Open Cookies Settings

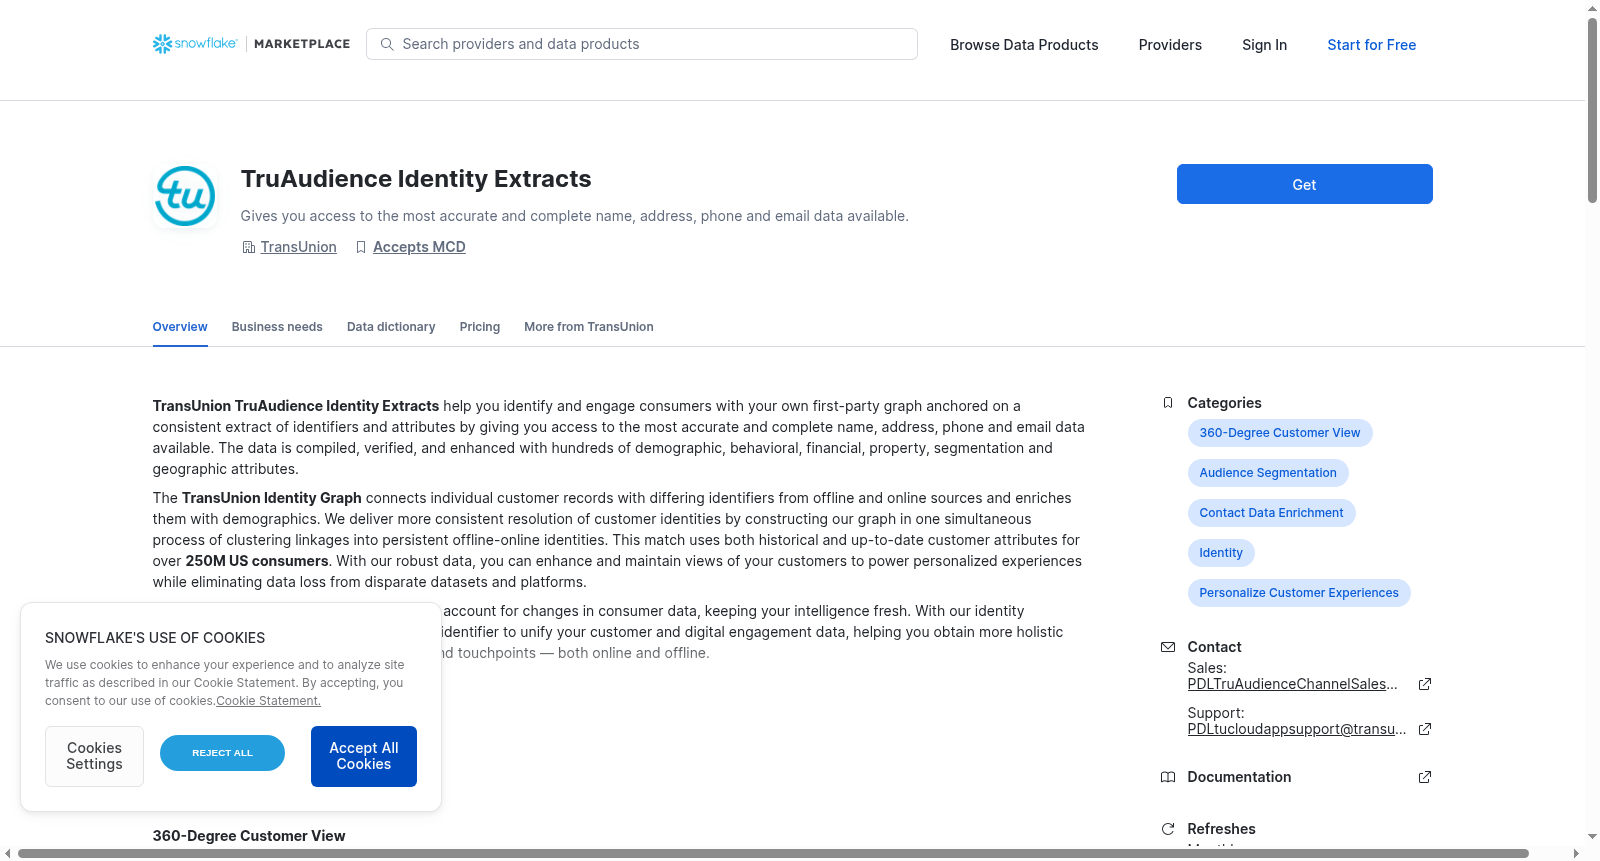coord(94,756)
